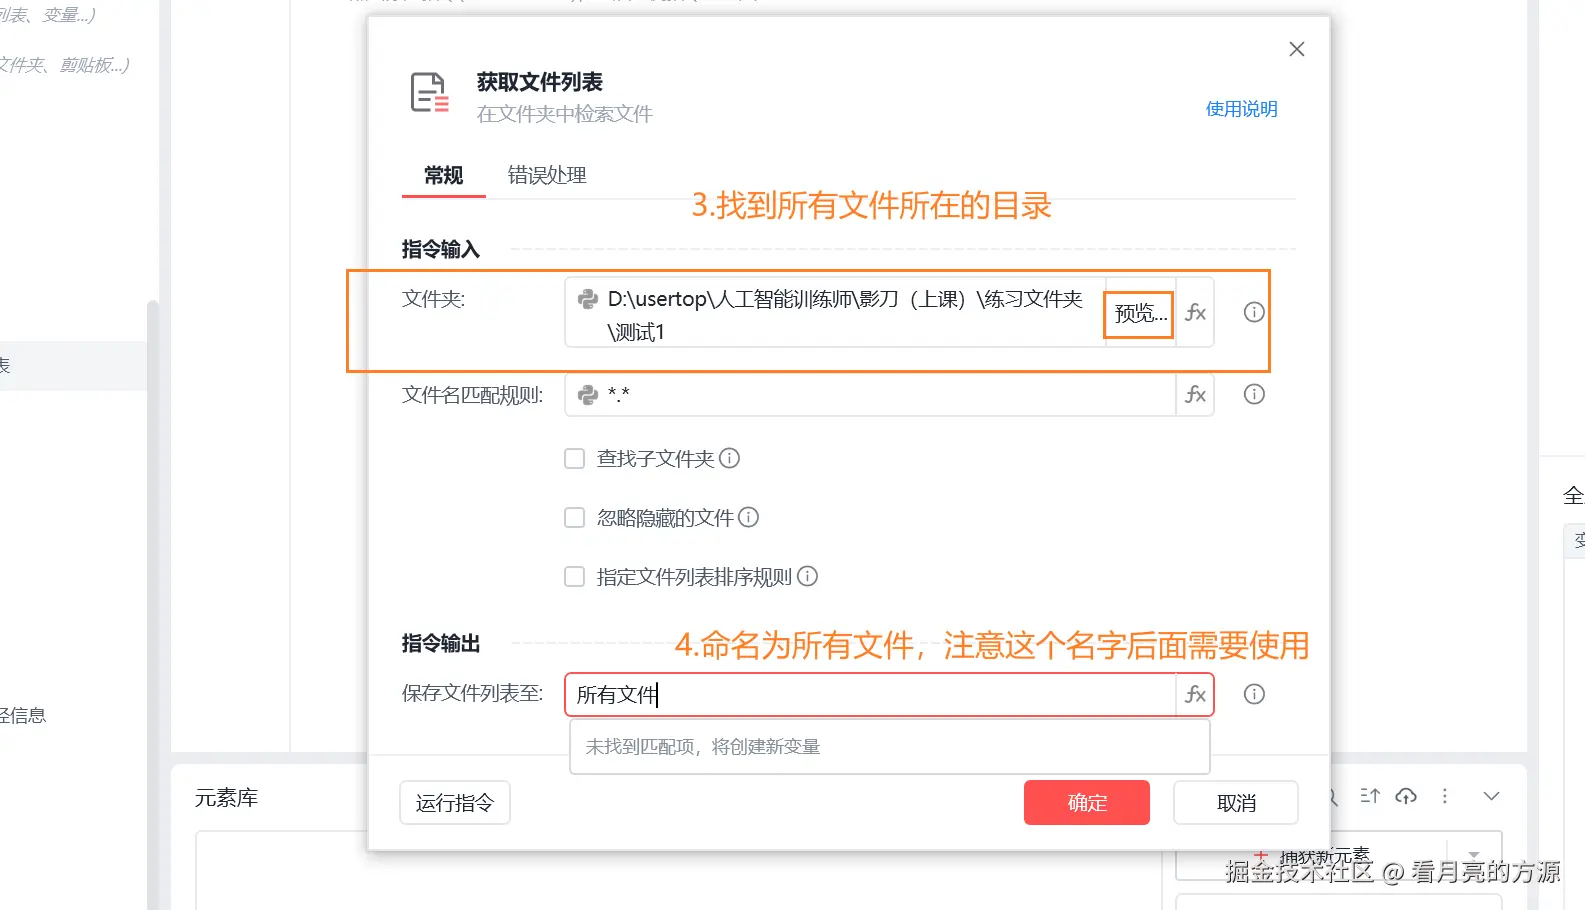Select the 未找到匹配项,将创建新变量 suggestion

tap(888, 747)
